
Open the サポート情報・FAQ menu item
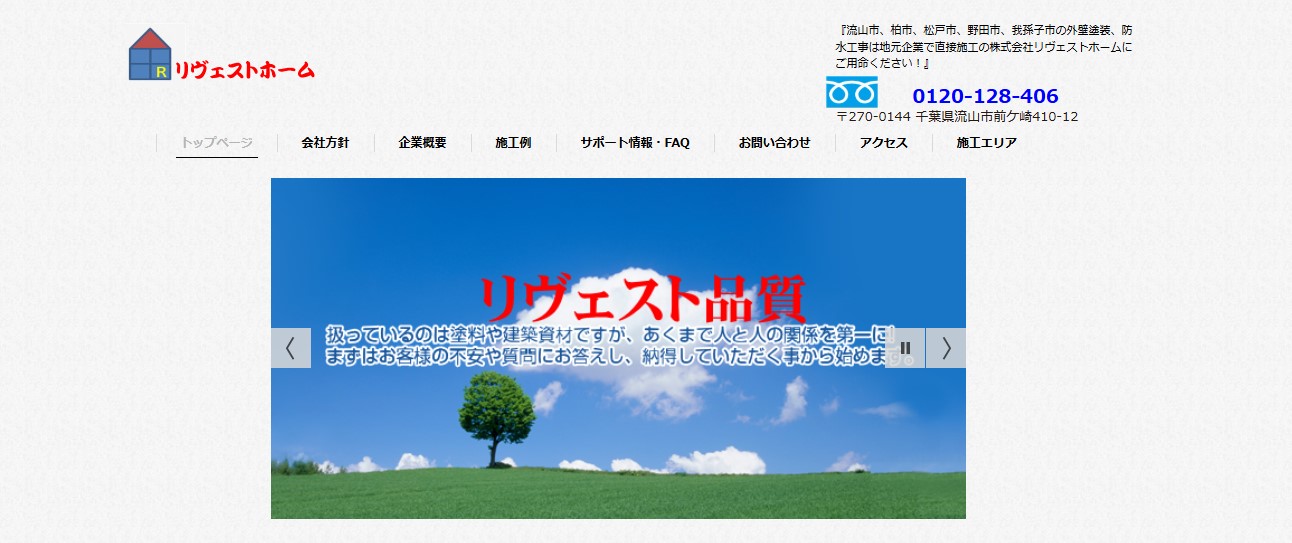[634, 143]
